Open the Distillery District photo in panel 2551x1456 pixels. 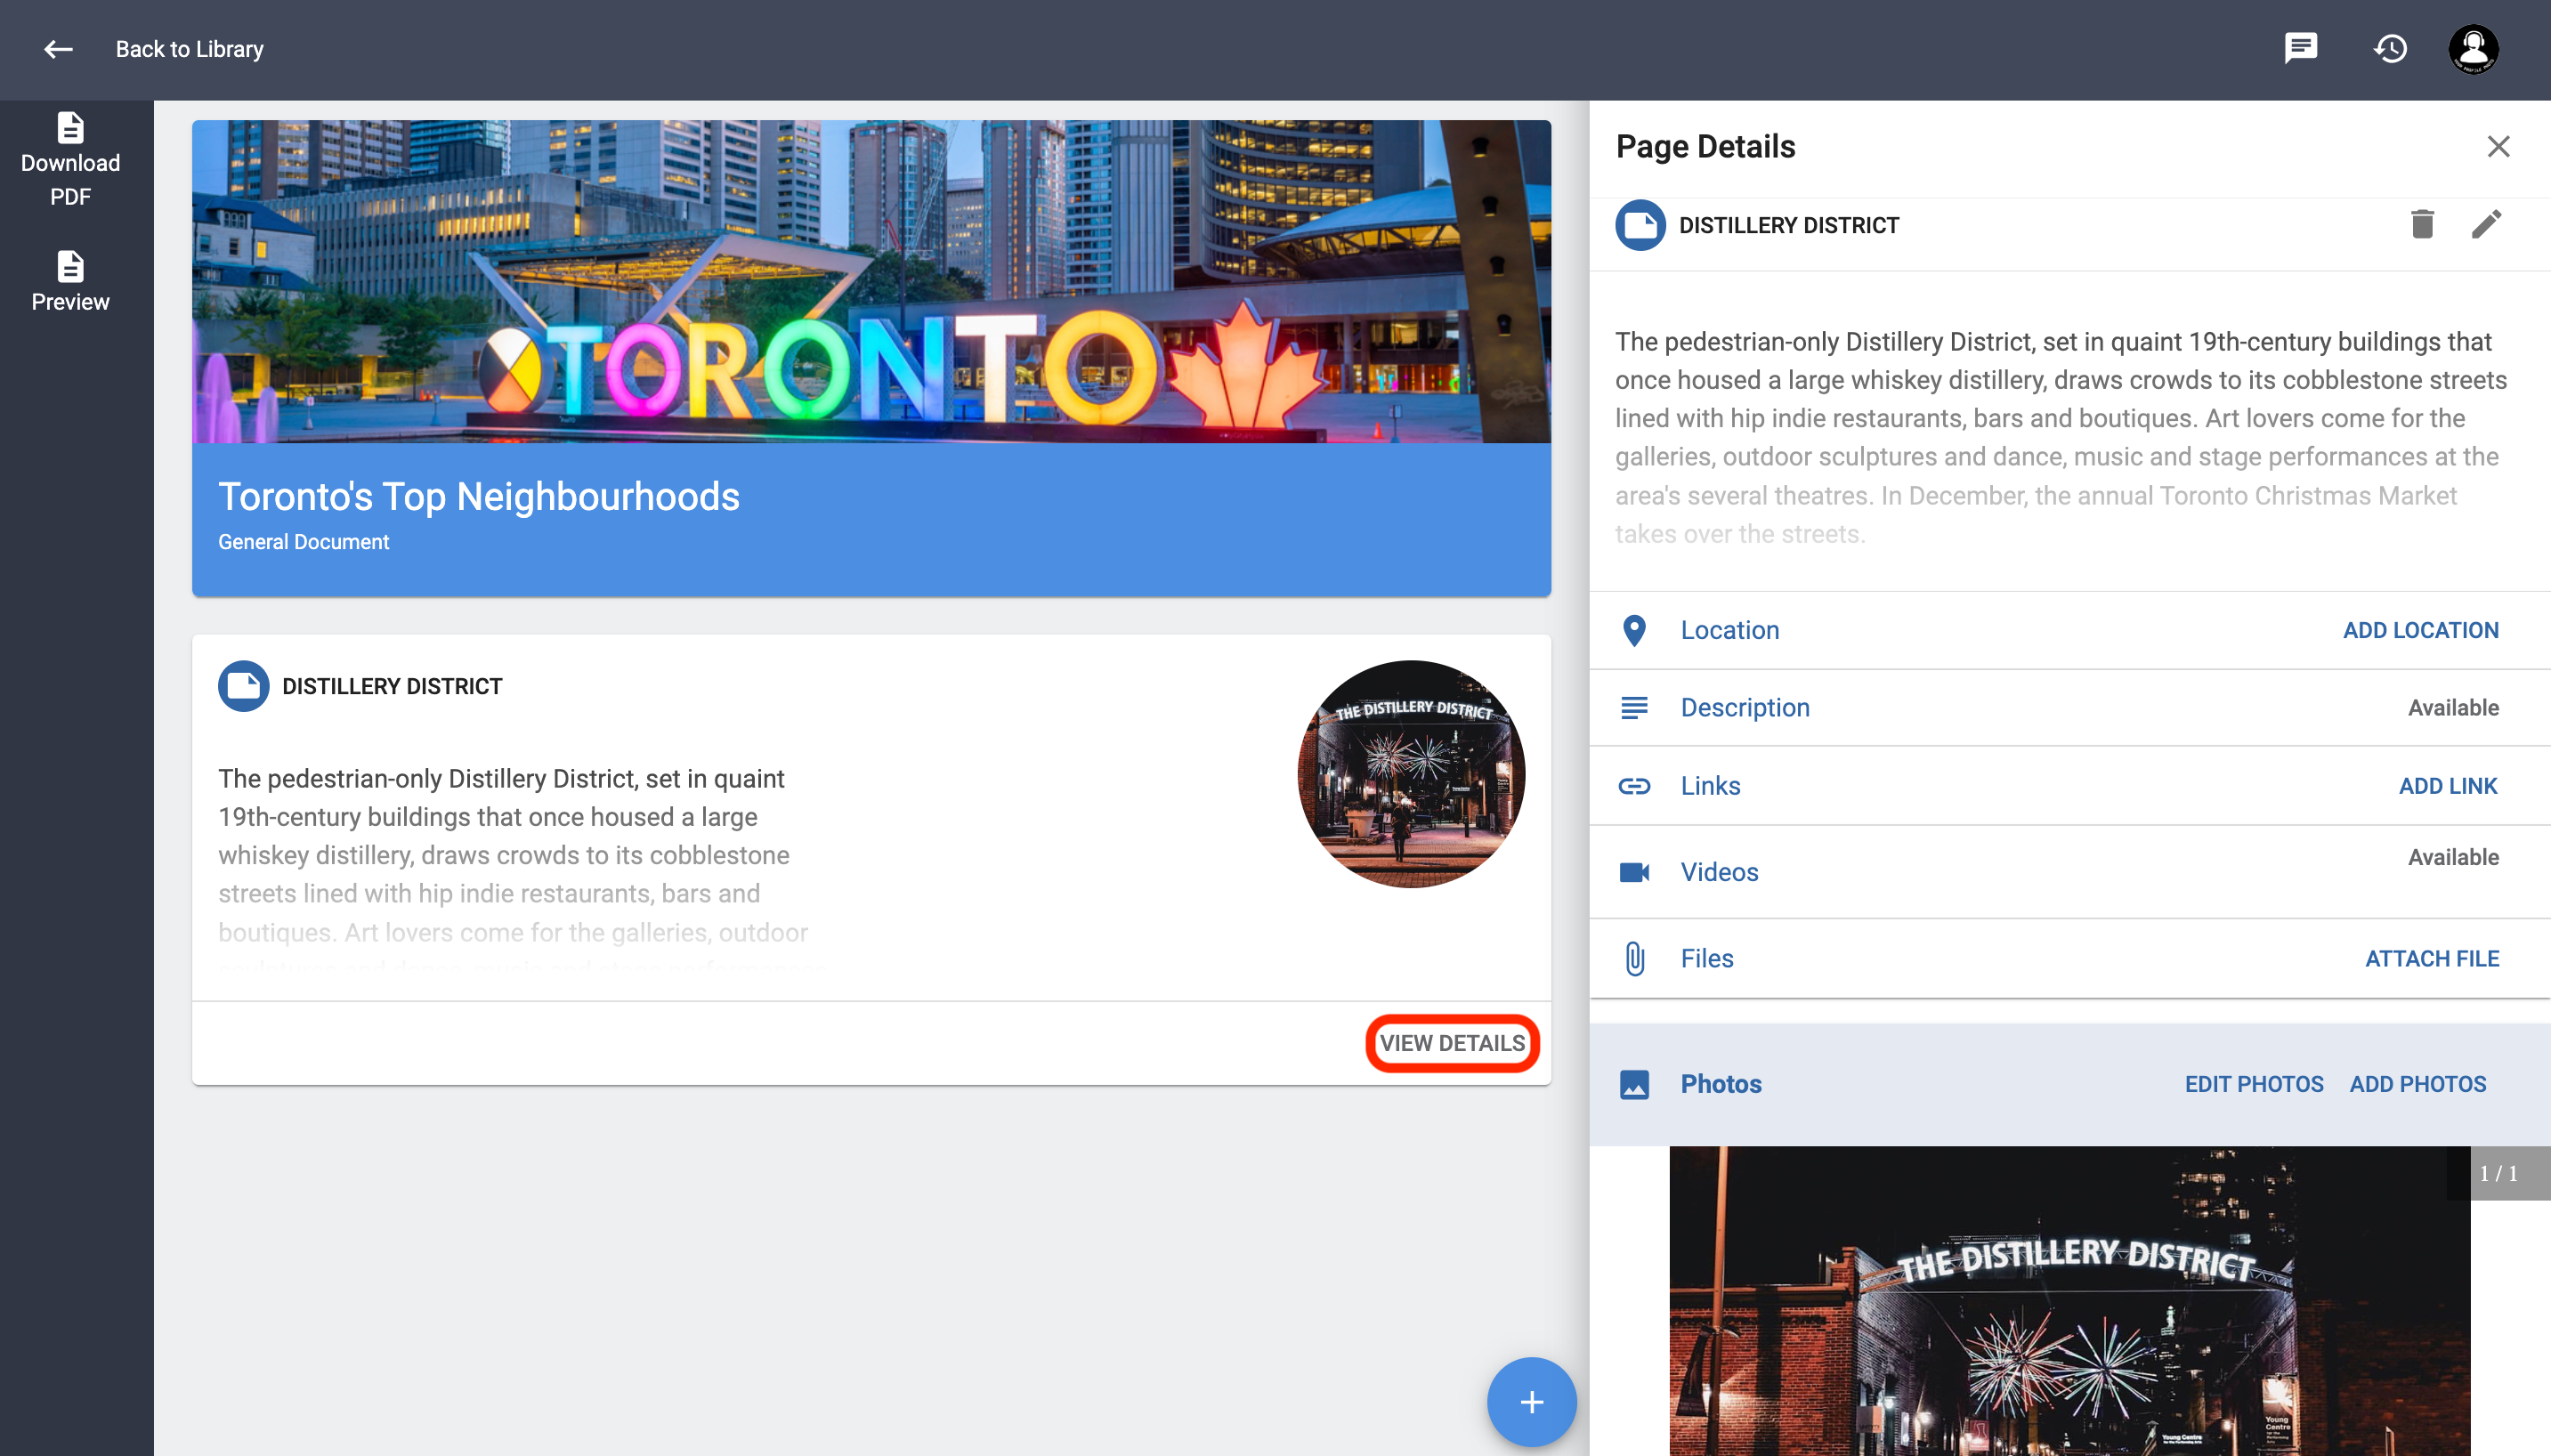point(2069,1301)
